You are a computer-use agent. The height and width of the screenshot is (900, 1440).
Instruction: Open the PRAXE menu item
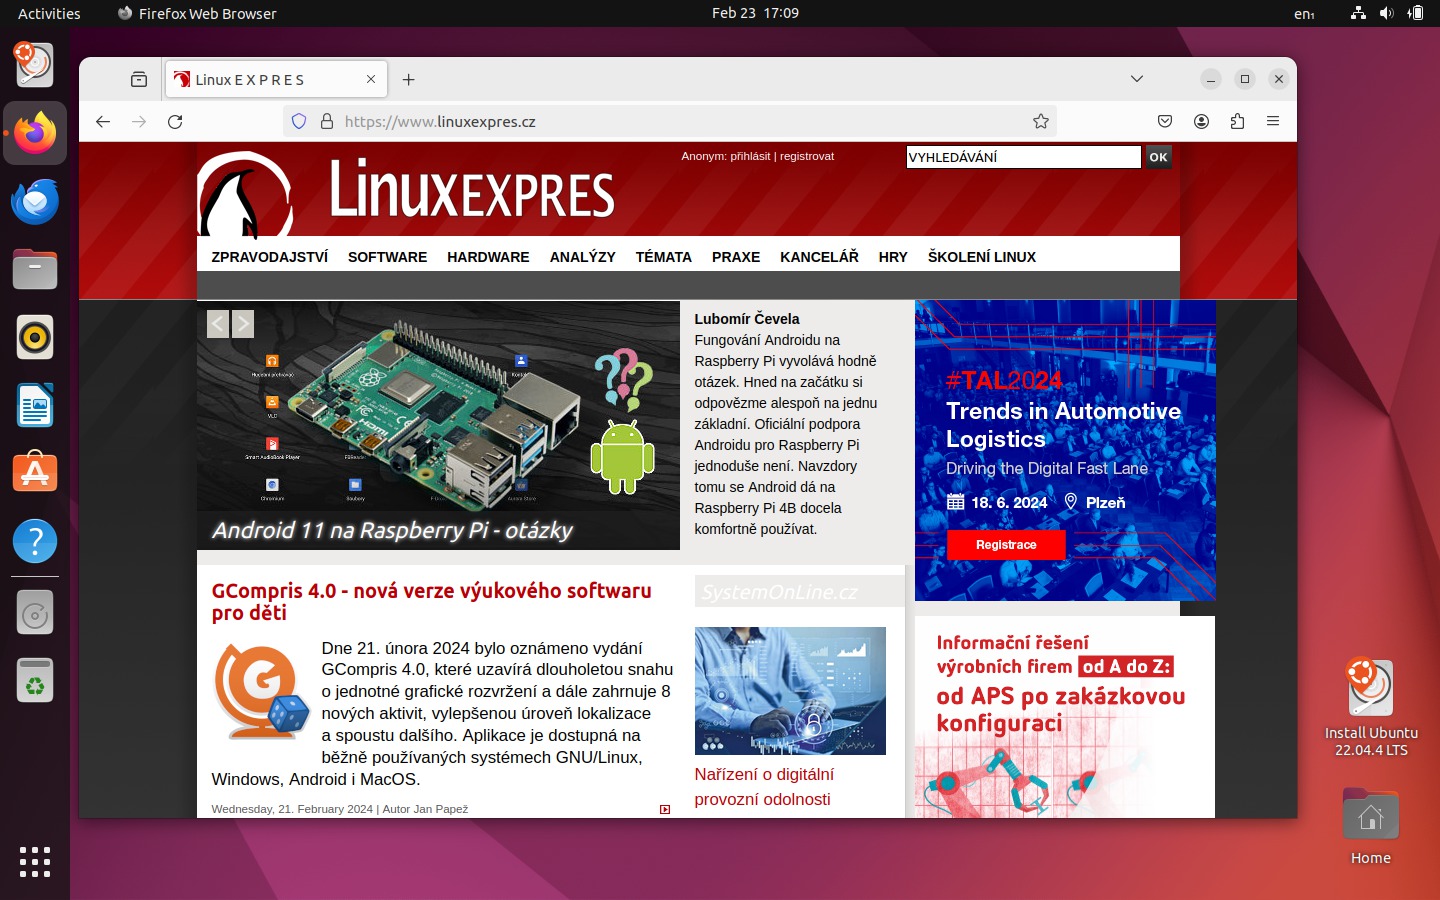[x=736, y=257]
